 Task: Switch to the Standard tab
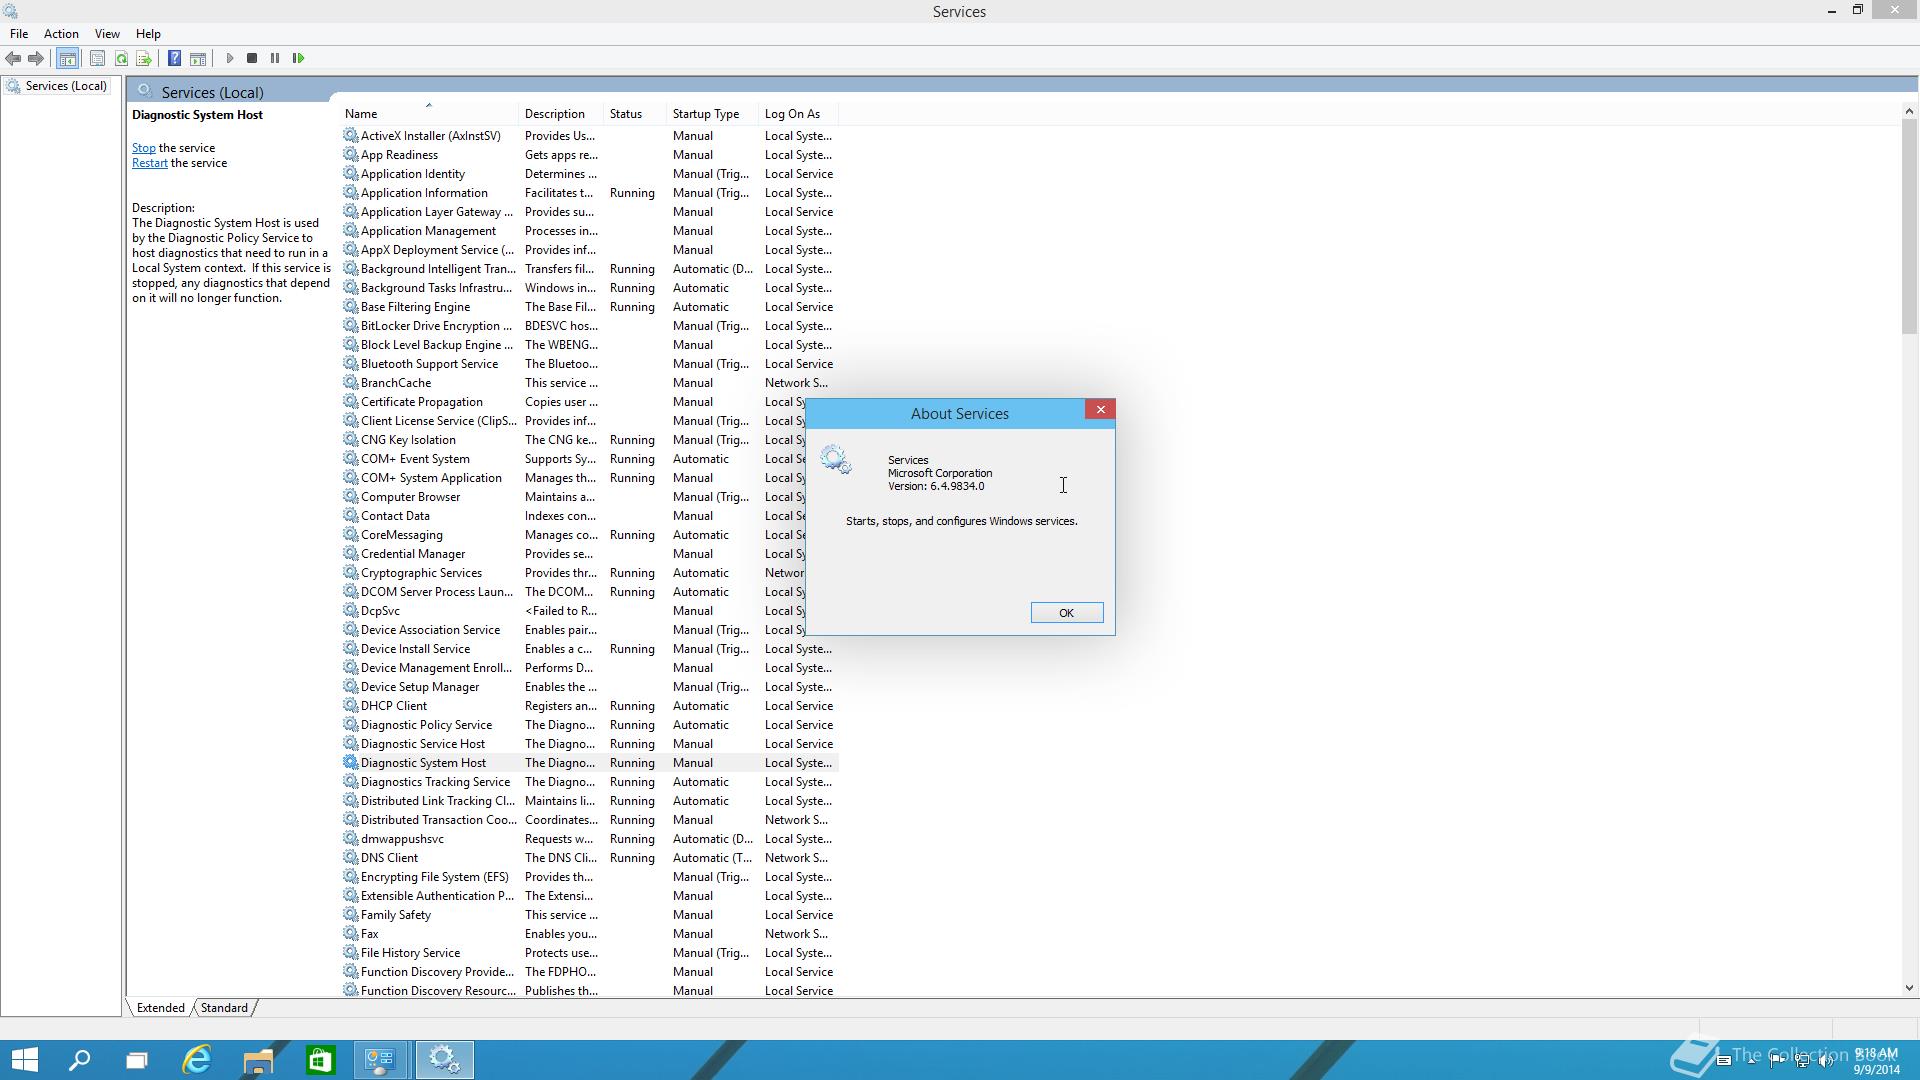[224, 1008]
